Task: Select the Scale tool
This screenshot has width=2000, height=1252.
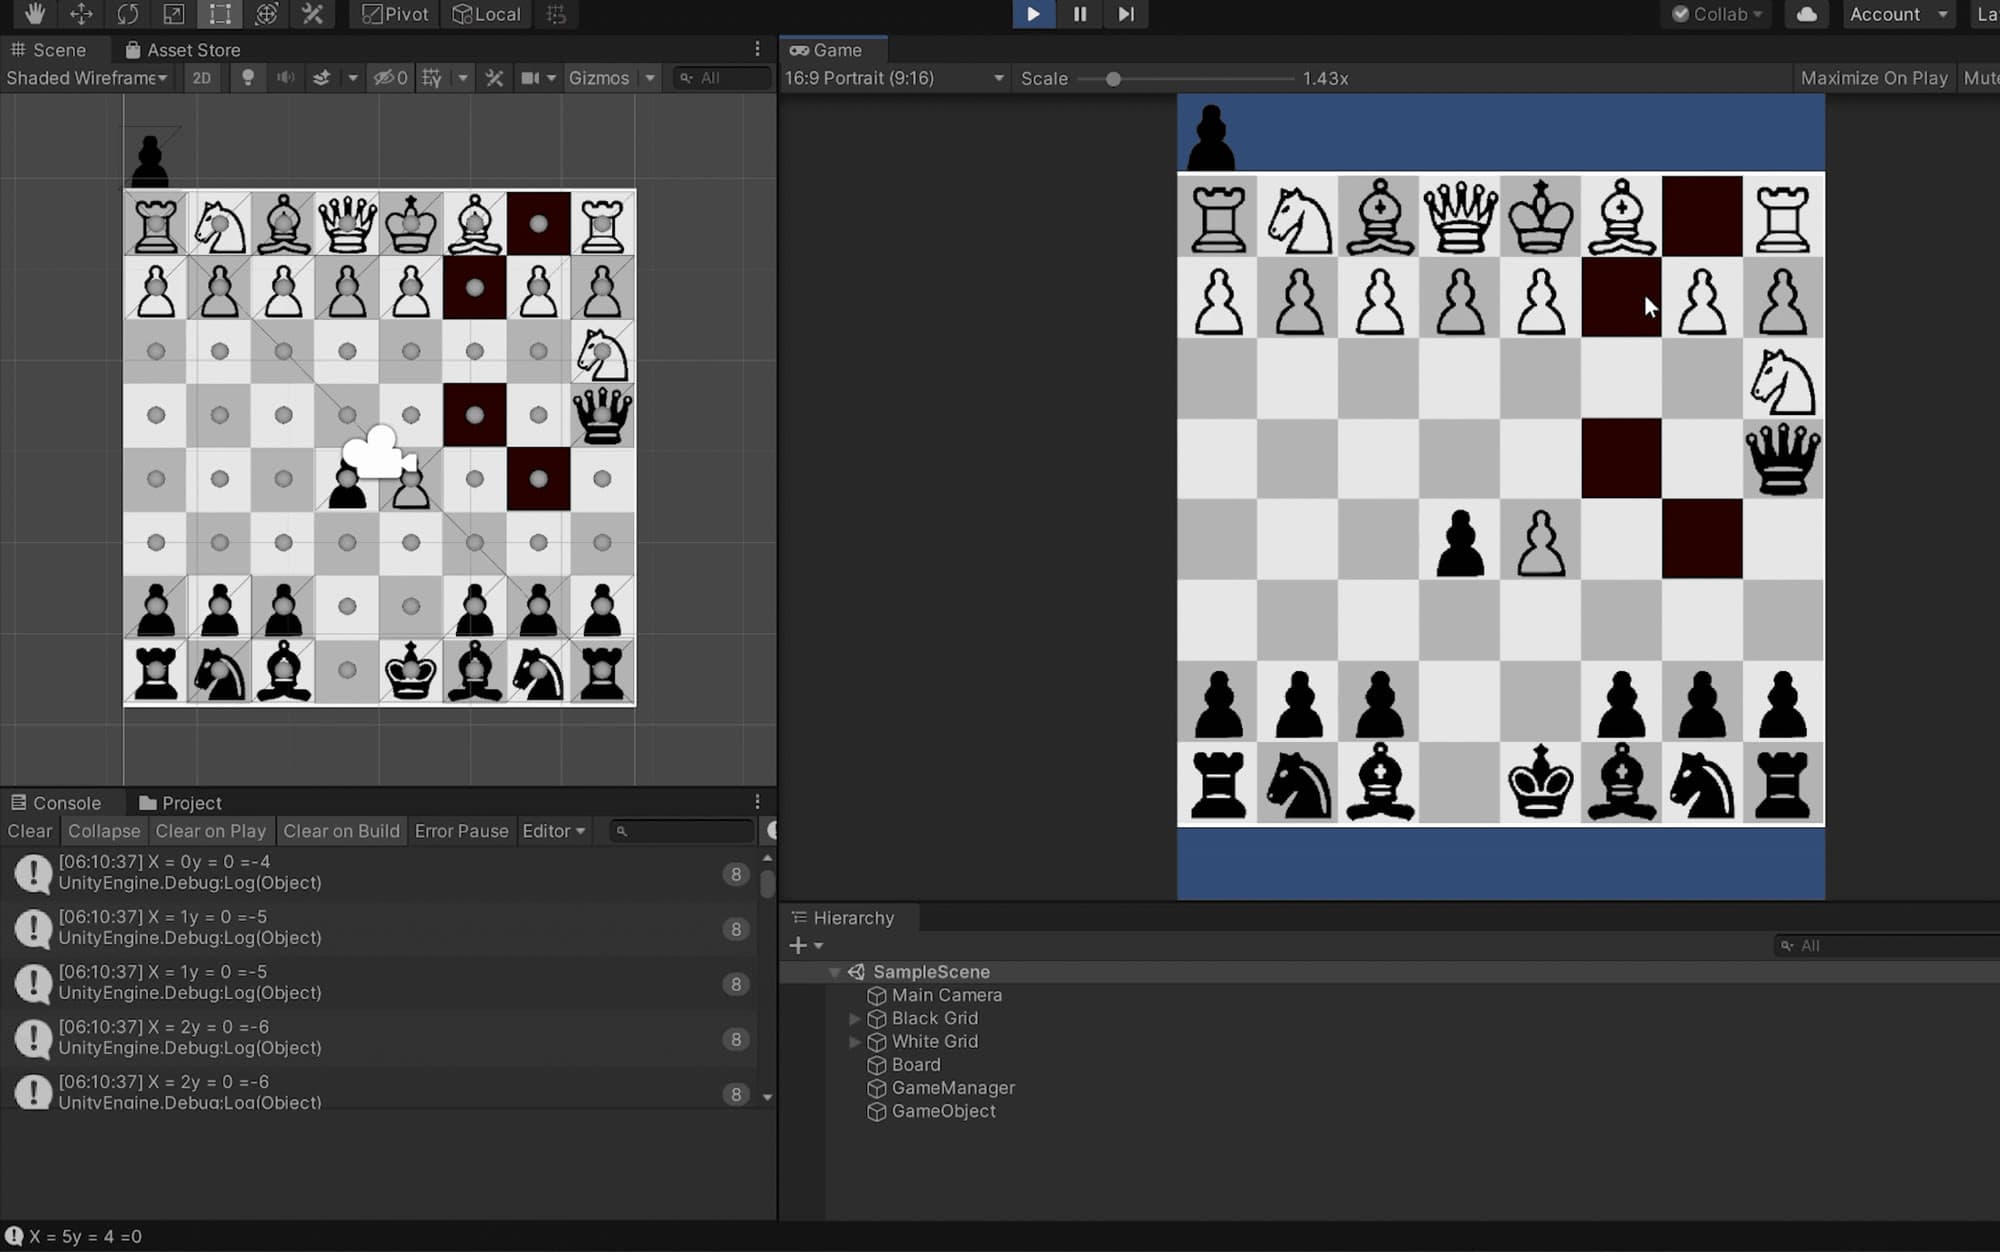Action: tap(173, 14)
